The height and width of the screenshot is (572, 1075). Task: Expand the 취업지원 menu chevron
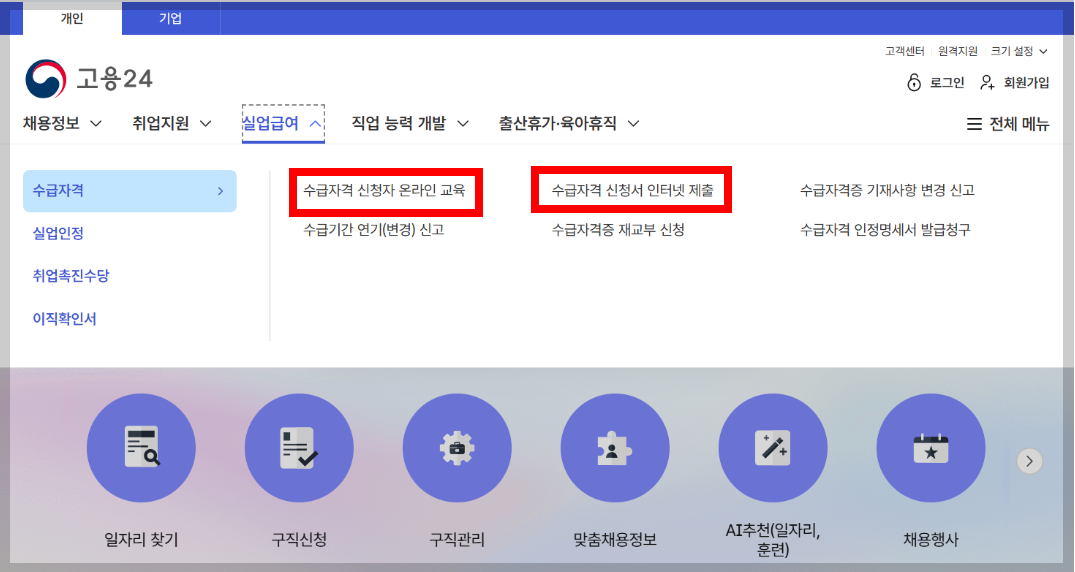coord(205,124)
